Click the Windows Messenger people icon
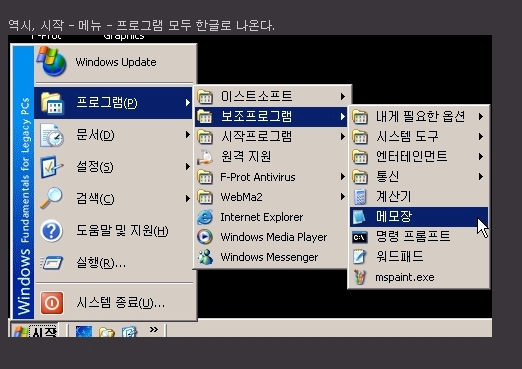 pyautogui.click(x=205, y=257)
